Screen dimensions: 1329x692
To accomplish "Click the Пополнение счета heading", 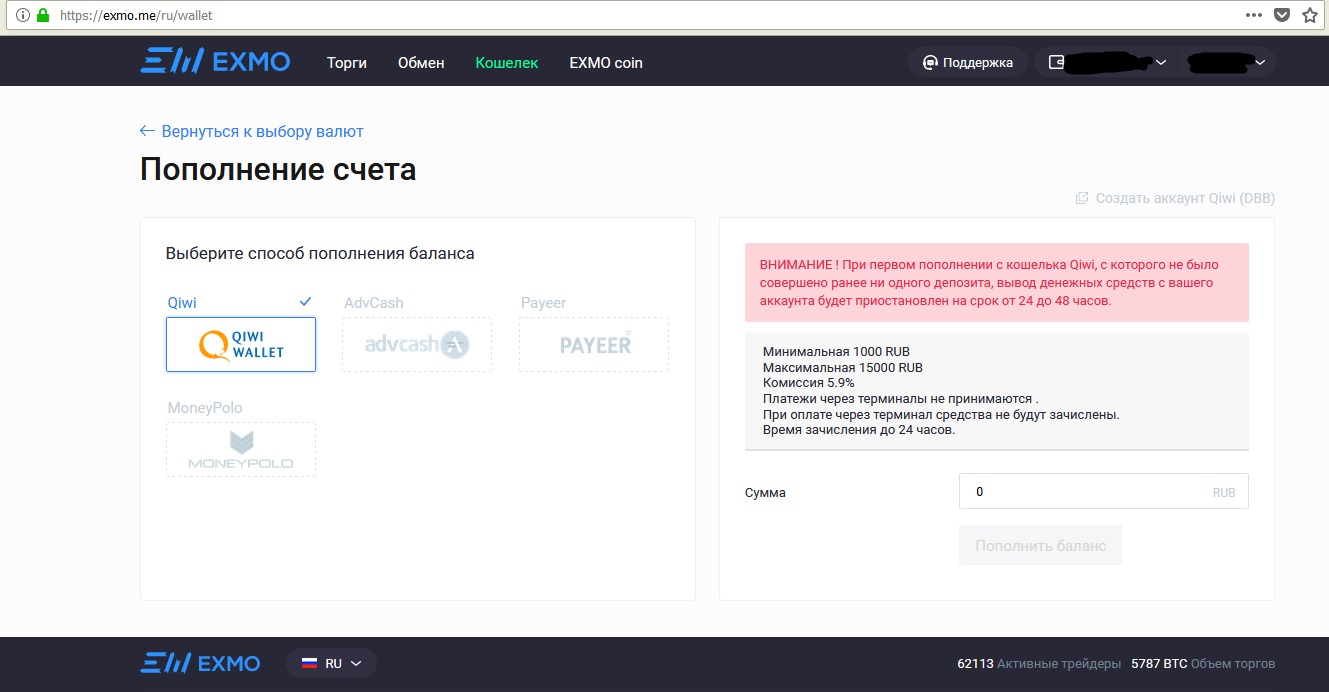I will tap(278, 169).
